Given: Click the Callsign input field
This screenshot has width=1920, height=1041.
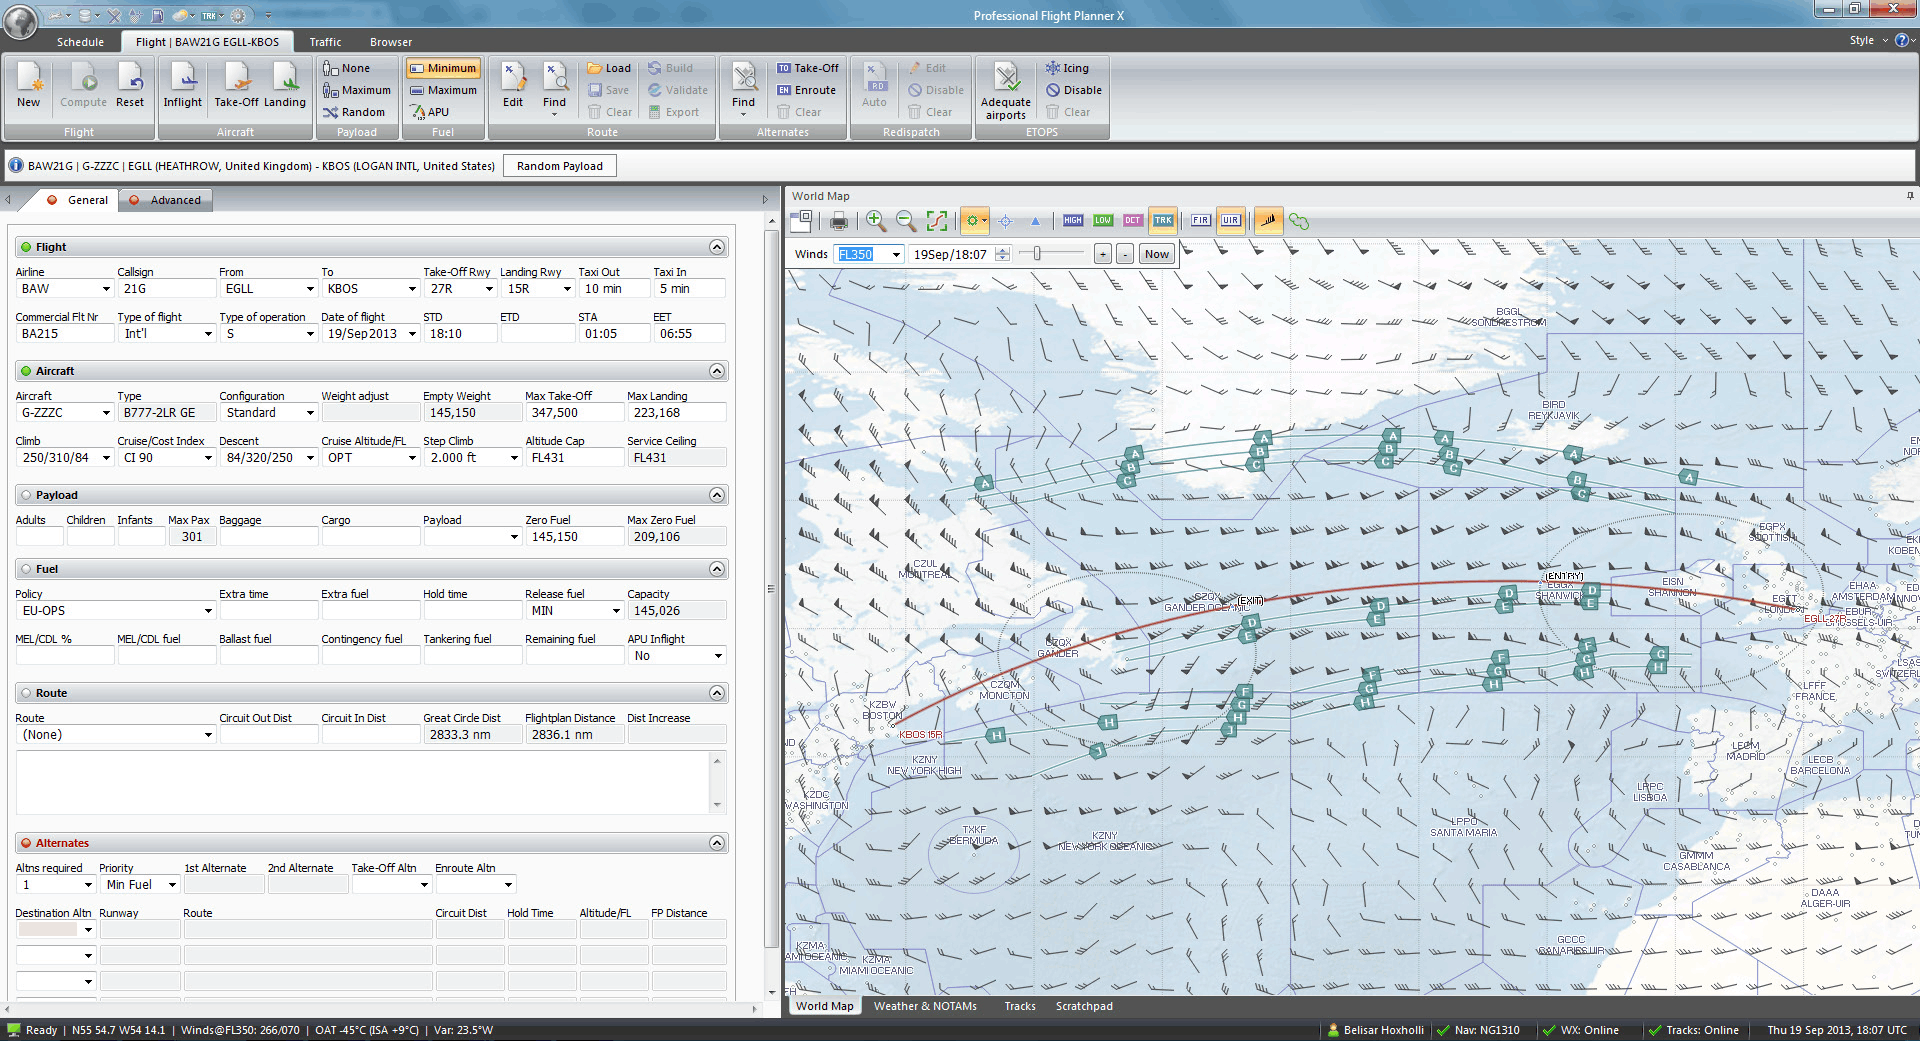Looking at the screenshot, I should [166, 289].
